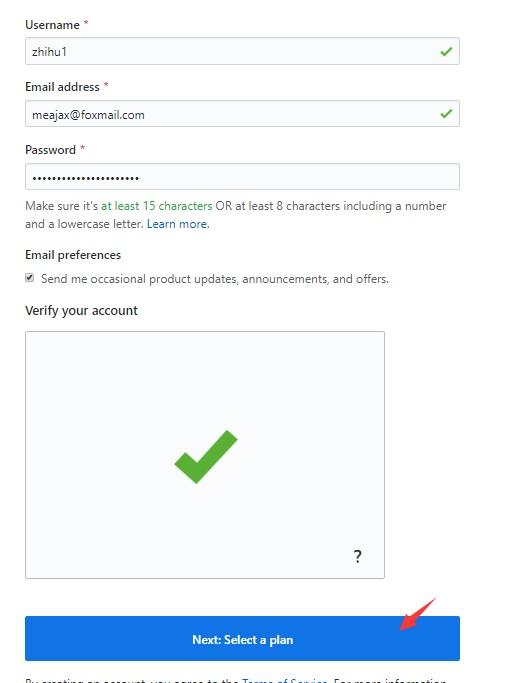Click the green checkmark in Username field

[x=446, y=52]
